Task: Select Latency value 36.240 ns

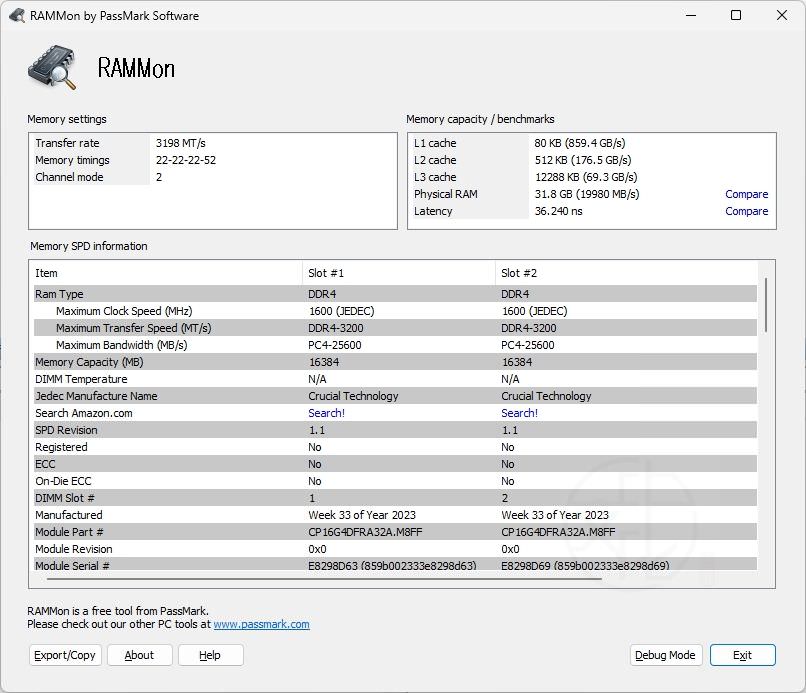Action: (558, 211)
